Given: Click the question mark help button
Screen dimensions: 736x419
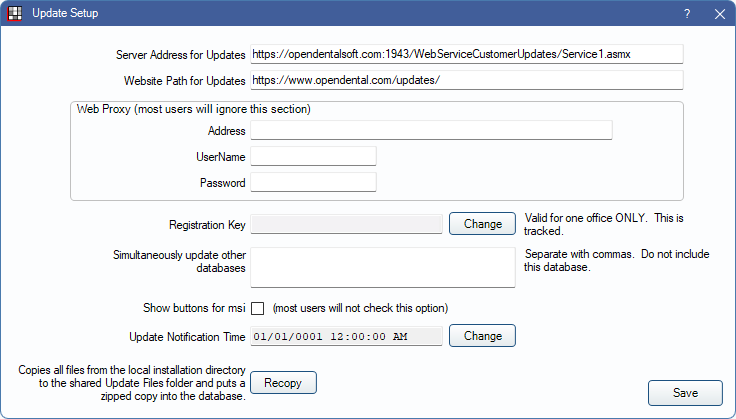Looking at the screenshot, I should tap(687, 14).
